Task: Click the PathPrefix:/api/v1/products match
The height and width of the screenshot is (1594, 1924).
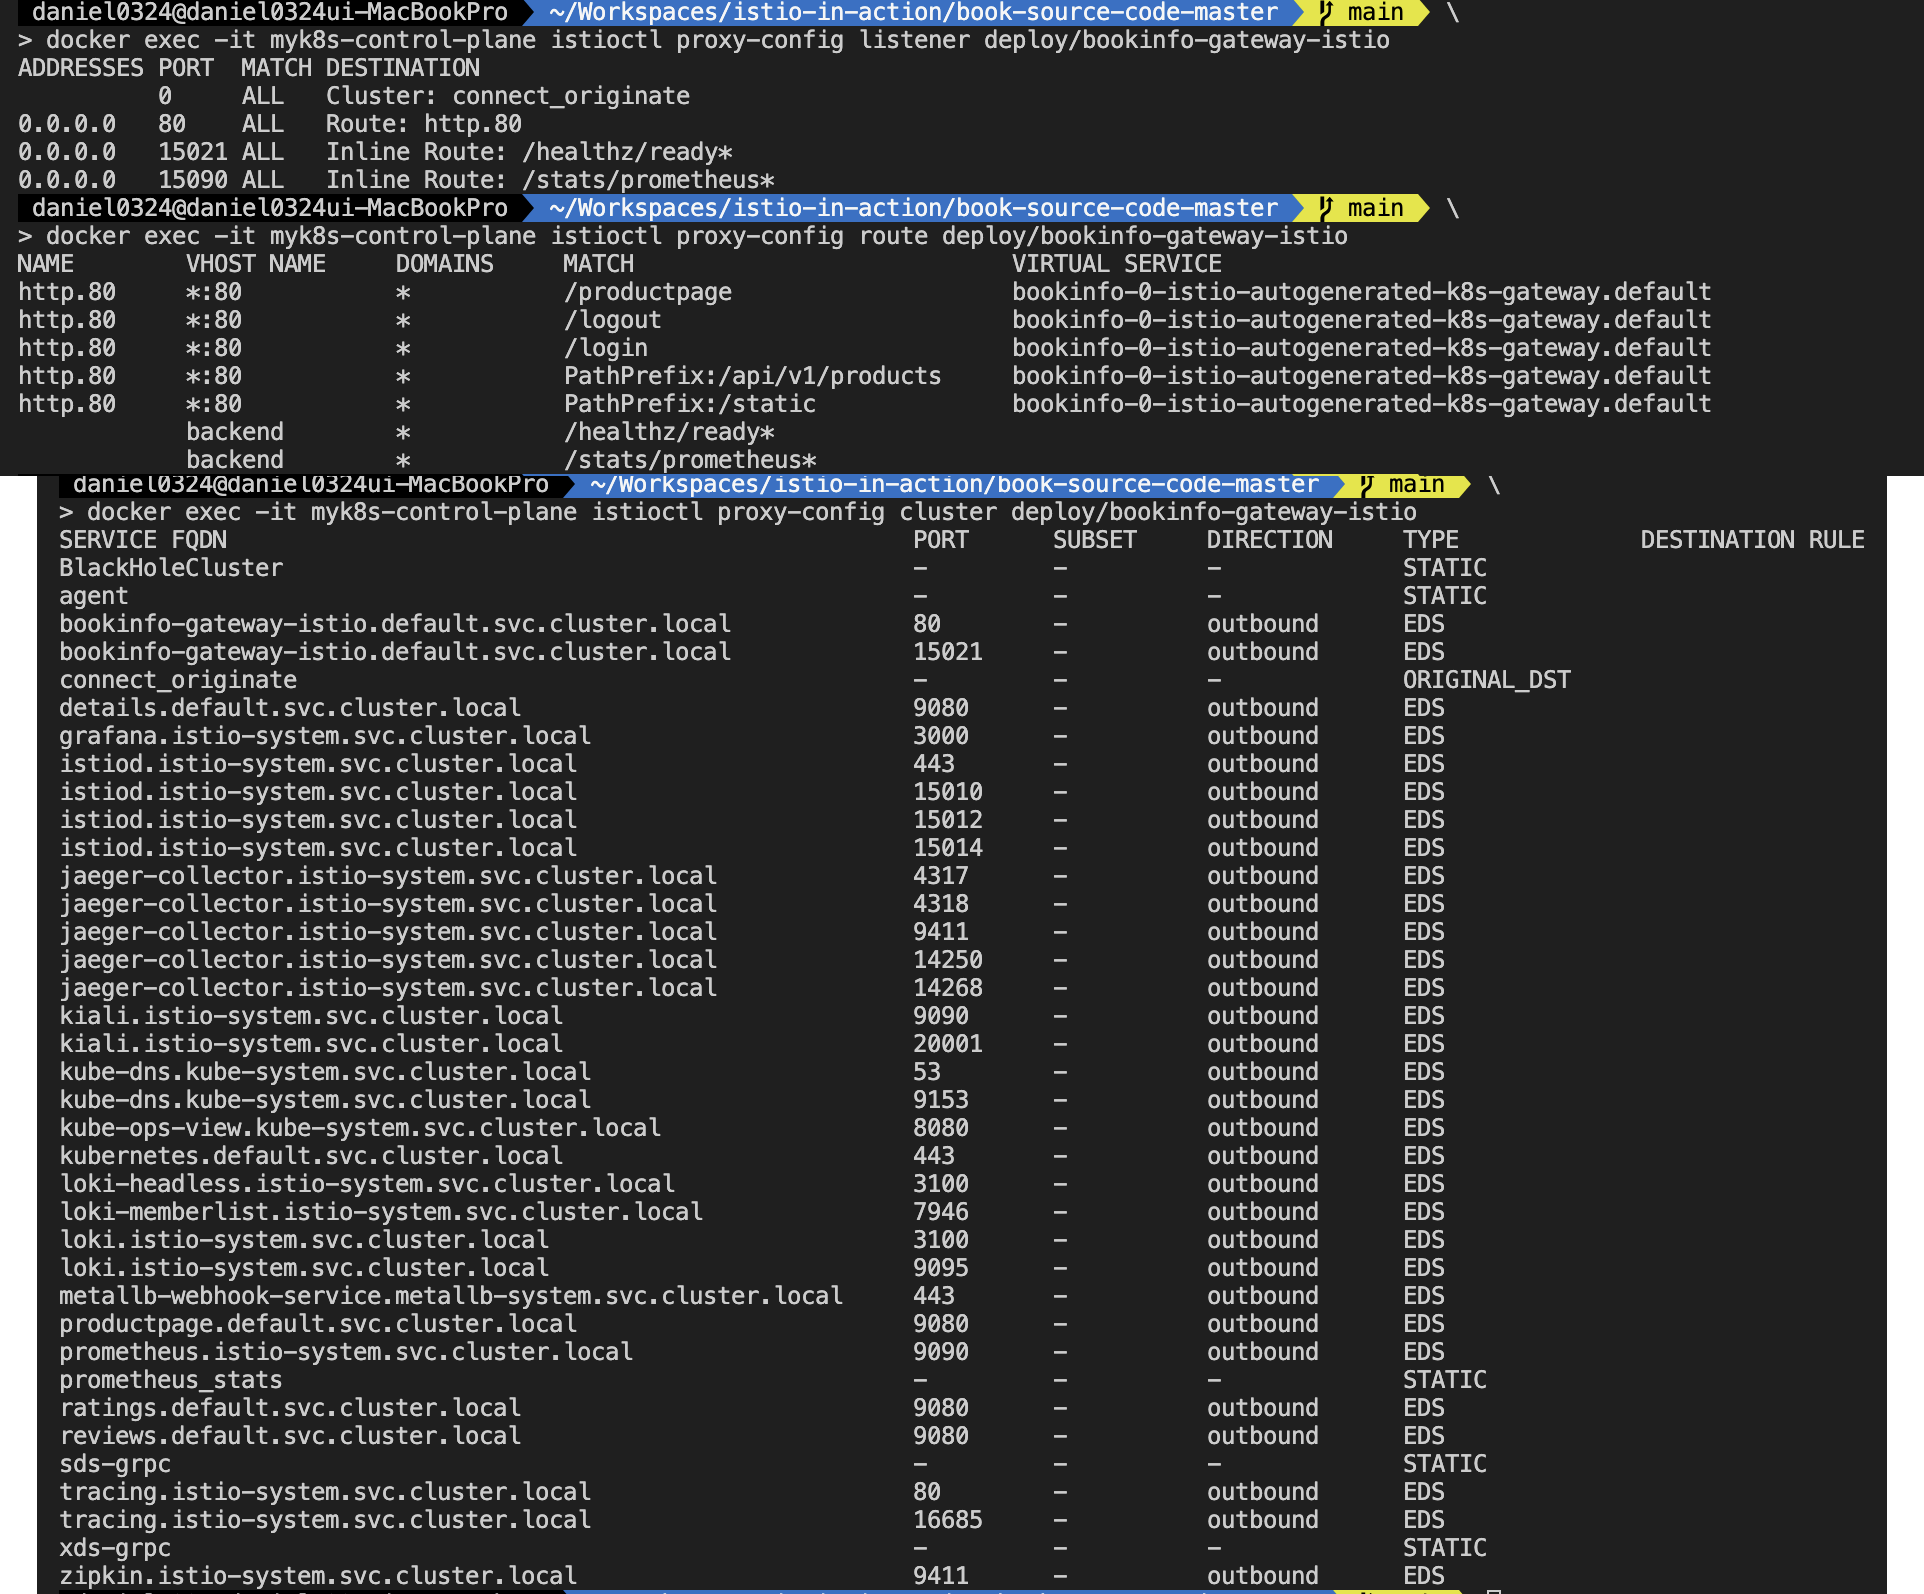Action: coord(752,376)
